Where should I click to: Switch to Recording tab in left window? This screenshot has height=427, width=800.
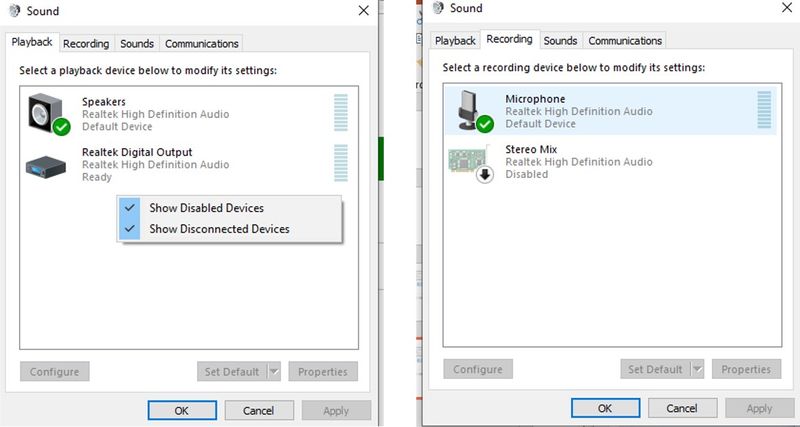coord(86,44)
